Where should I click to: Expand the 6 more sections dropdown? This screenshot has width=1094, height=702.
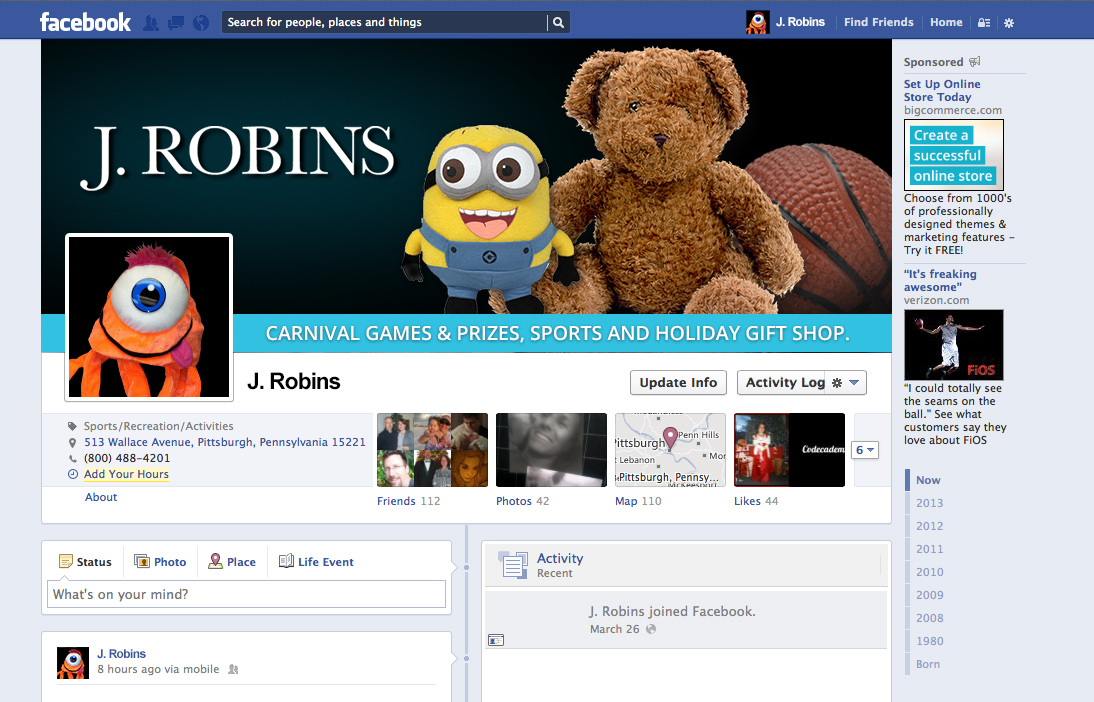coord(864,450)
